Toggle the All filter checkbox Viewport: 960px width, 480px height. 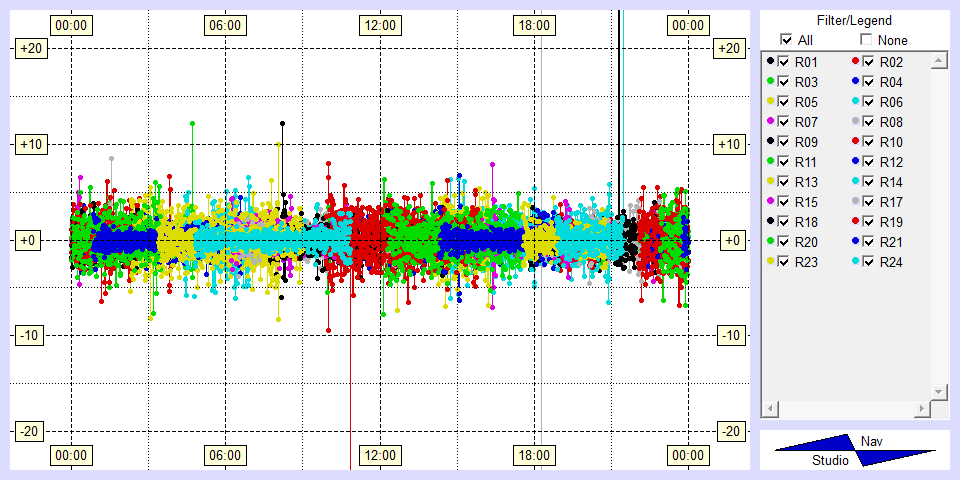point(786,40)
